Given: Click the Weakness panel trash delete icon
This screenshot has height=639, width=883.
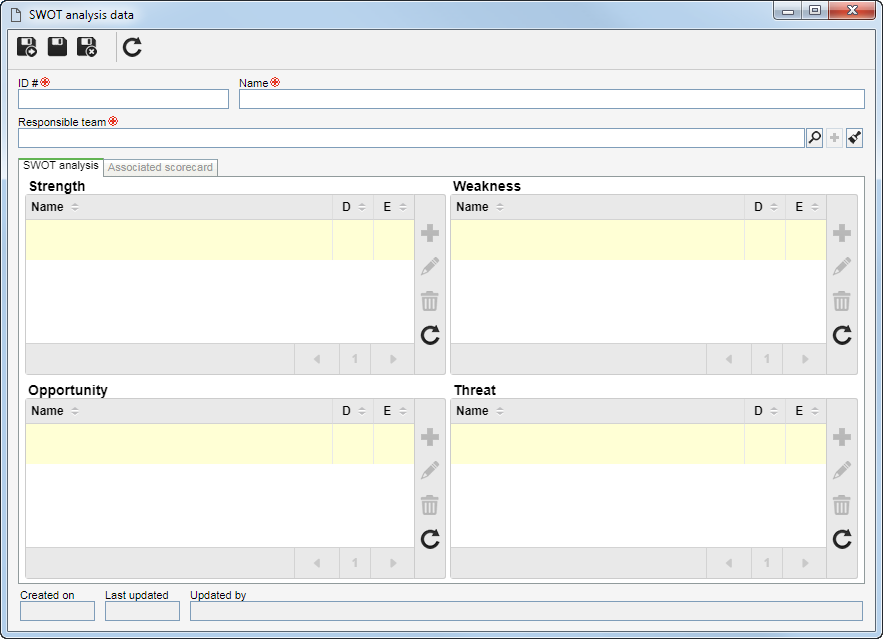Looking at the screenshot, I should 842,301.
